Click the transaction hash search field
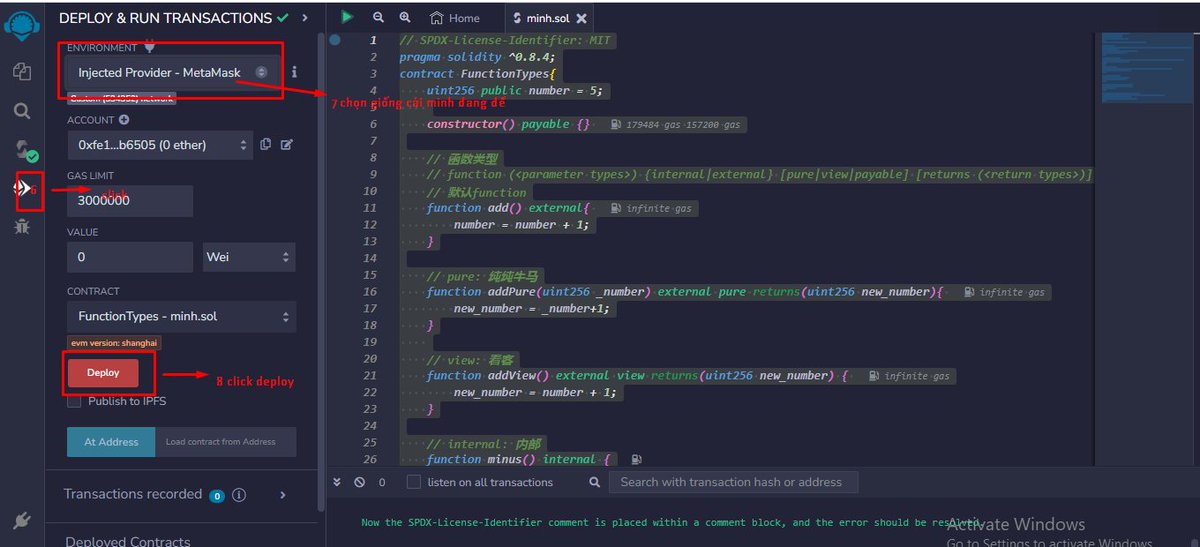 733,482
